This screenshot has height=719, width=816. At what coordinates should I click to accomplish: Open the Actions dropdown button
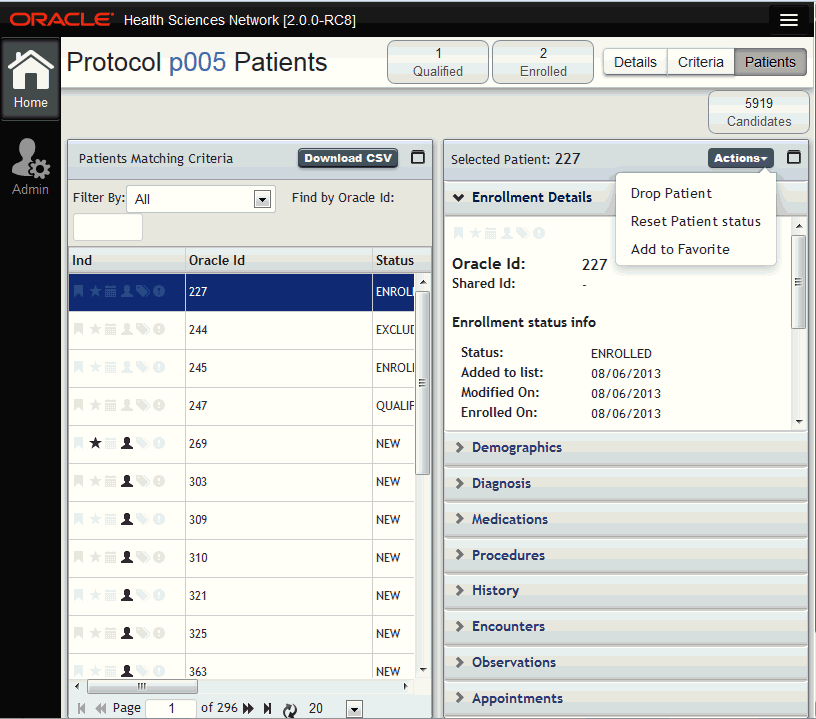(x=740, y=158)
